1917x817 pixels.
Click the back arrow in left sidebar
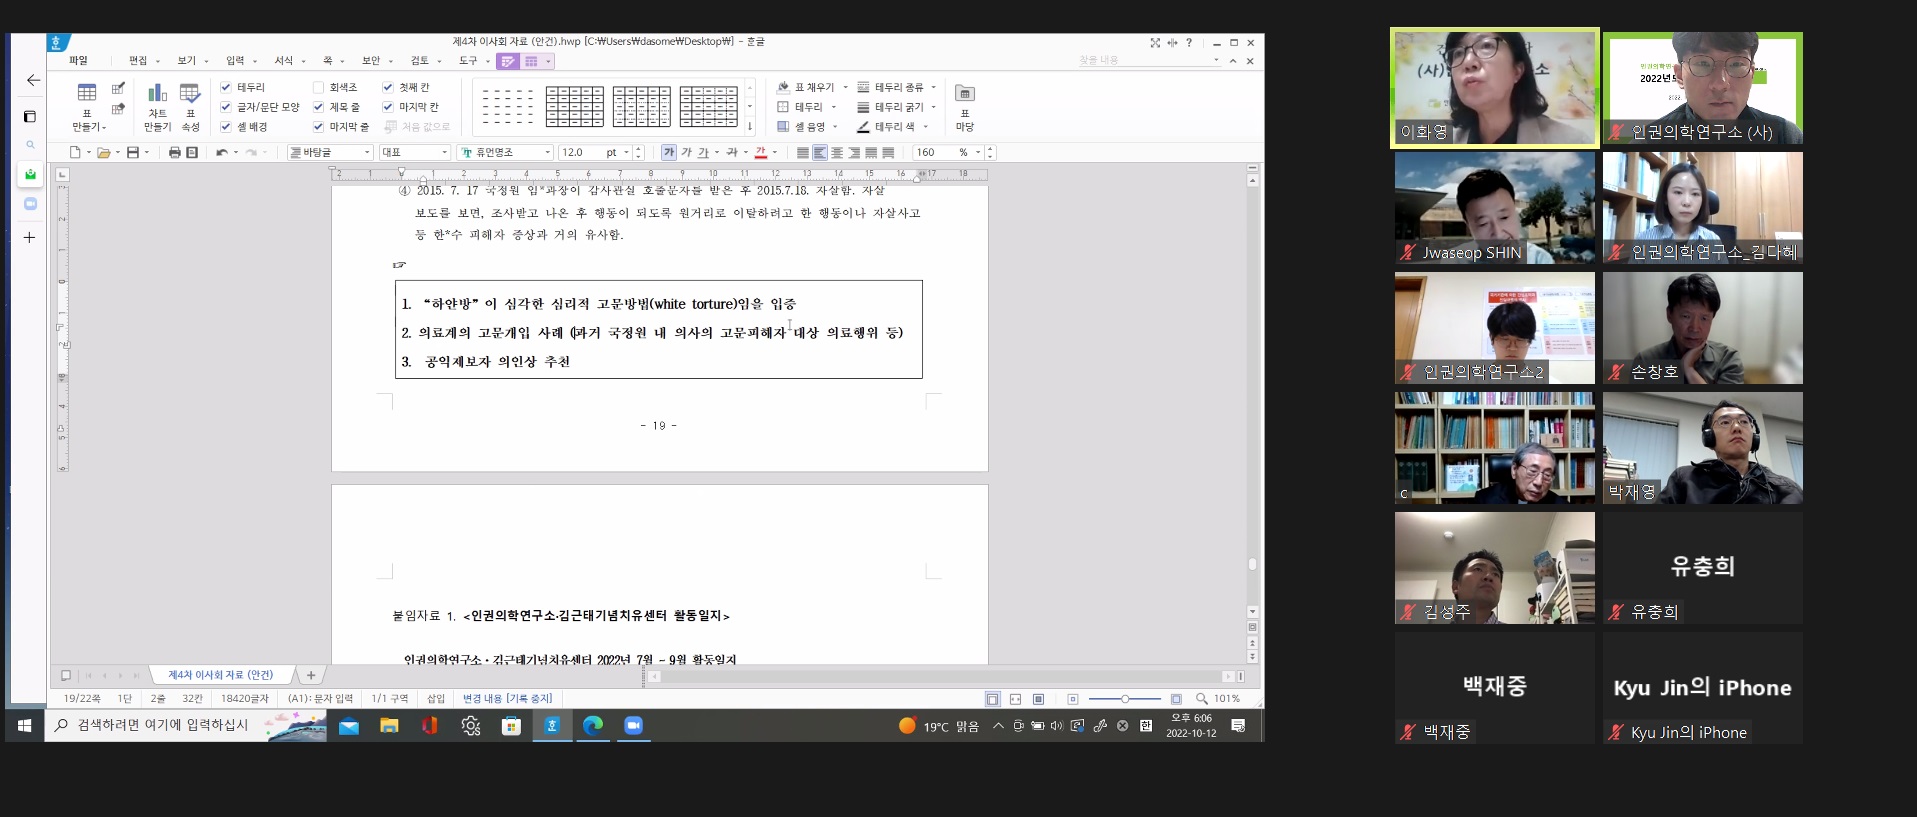(33, 80)
